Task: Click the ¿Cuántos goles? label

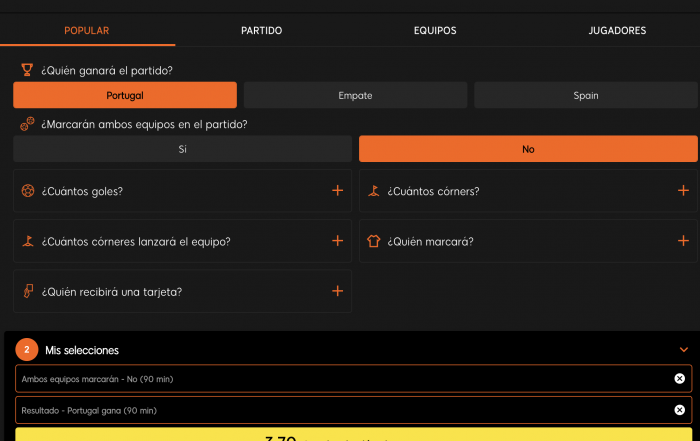Action: pos(82,191)
